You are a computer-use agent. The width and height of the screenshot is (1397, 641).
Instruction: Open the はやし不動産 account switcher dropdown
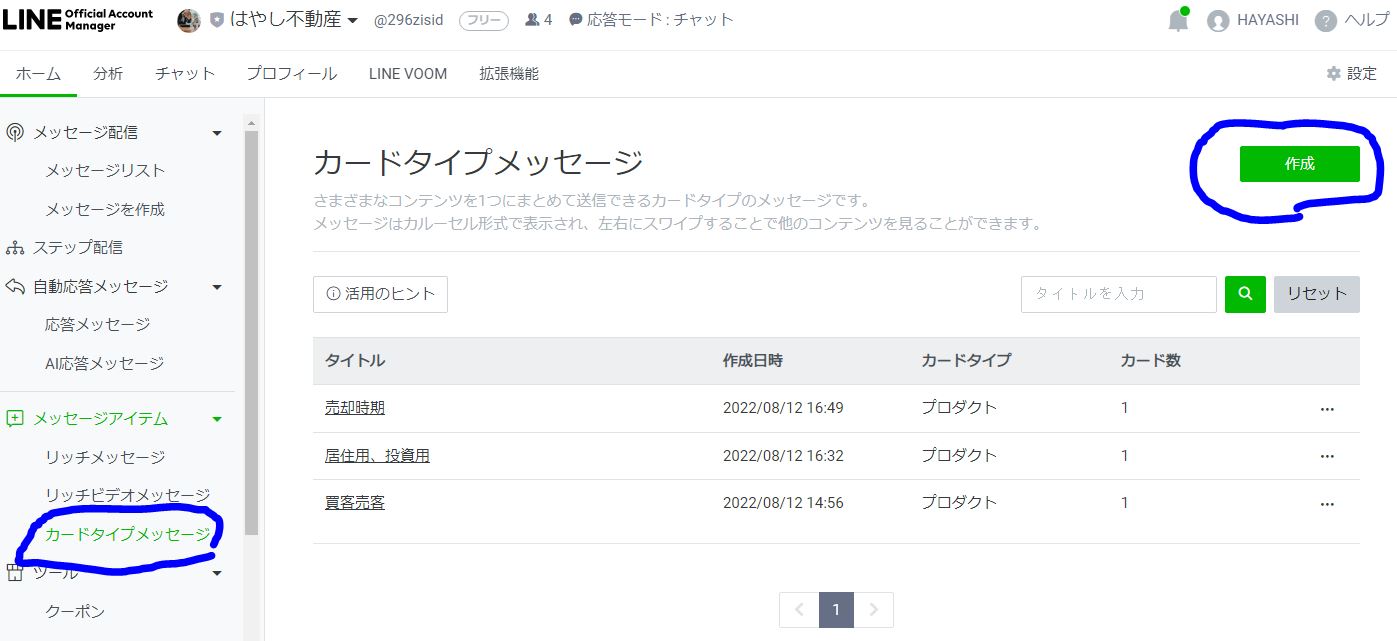coord(352,21)
